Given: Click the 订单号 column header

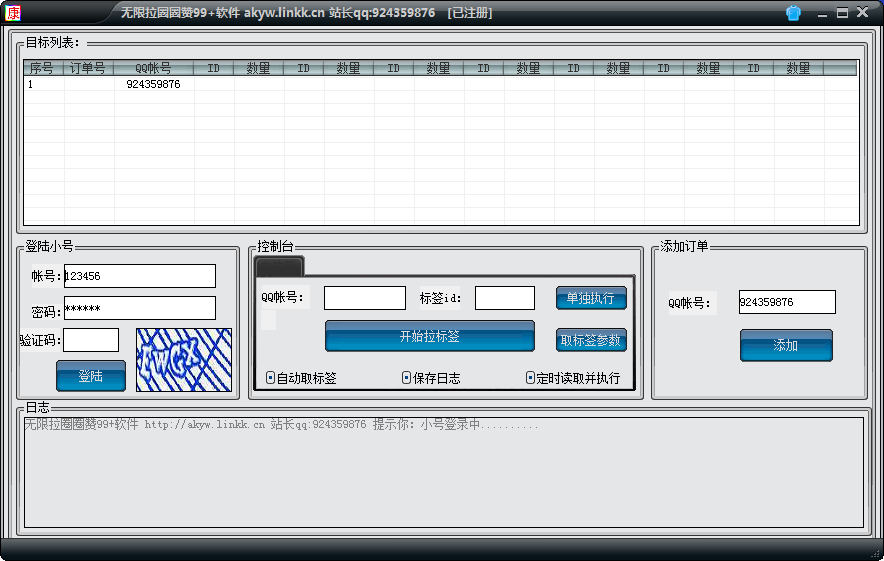Looking at the screenshot, I should pyautogui.click(x=88, y=68).
